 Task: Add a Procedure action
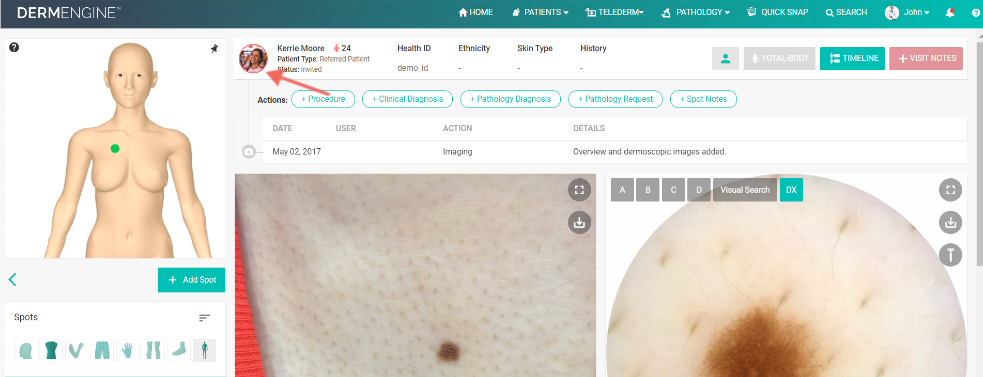tap(323, 99)
